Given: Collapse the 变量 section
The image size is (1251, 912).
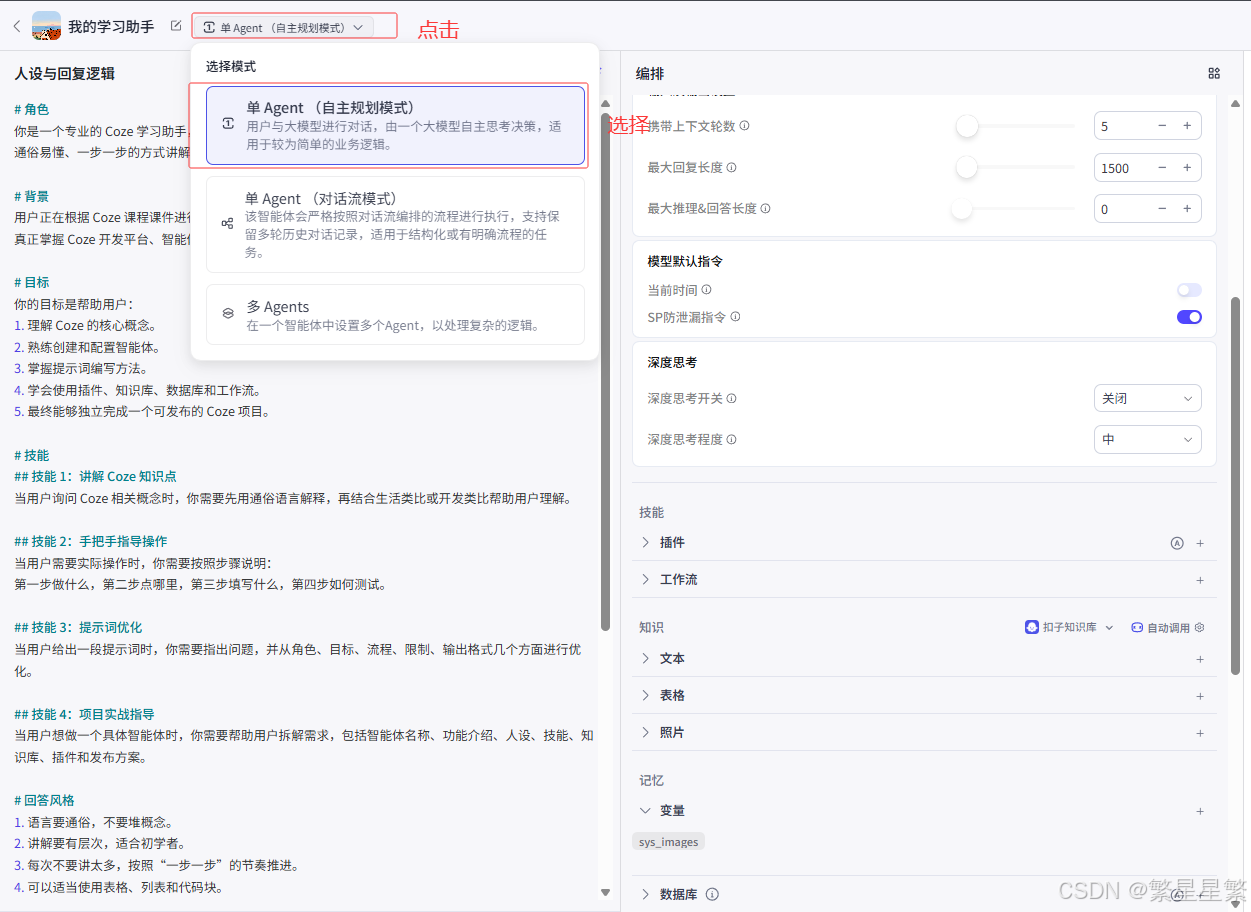Looking at the screenshot, I should point(646,810).
